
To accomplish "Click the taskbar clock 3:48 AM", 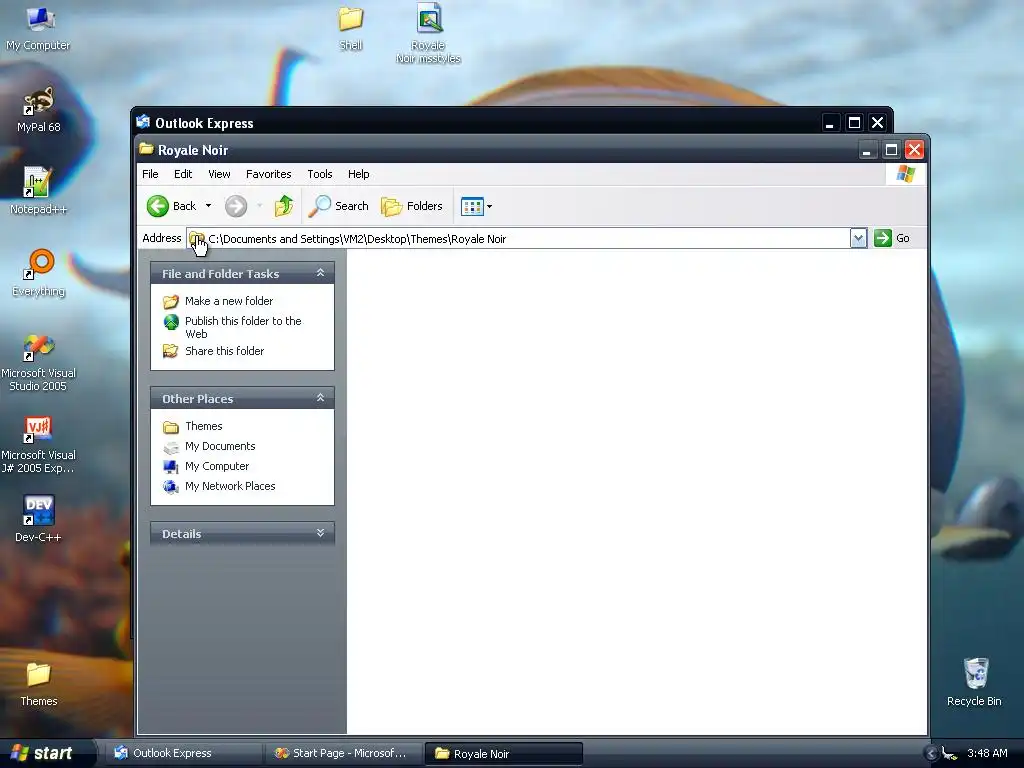I will click(987, 754).
